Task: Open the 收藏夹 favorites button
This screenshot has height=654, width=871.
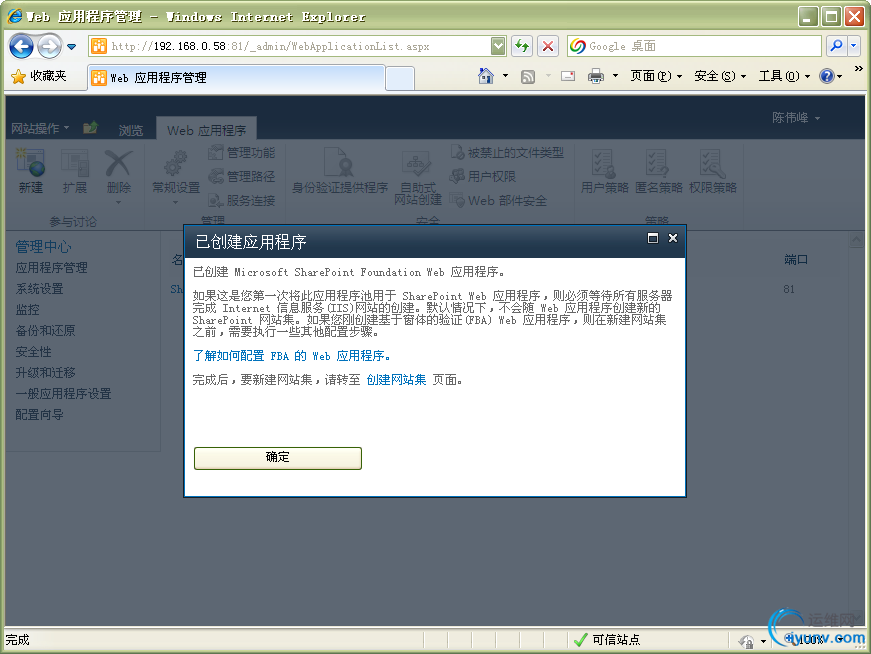Action: [39, 76]
